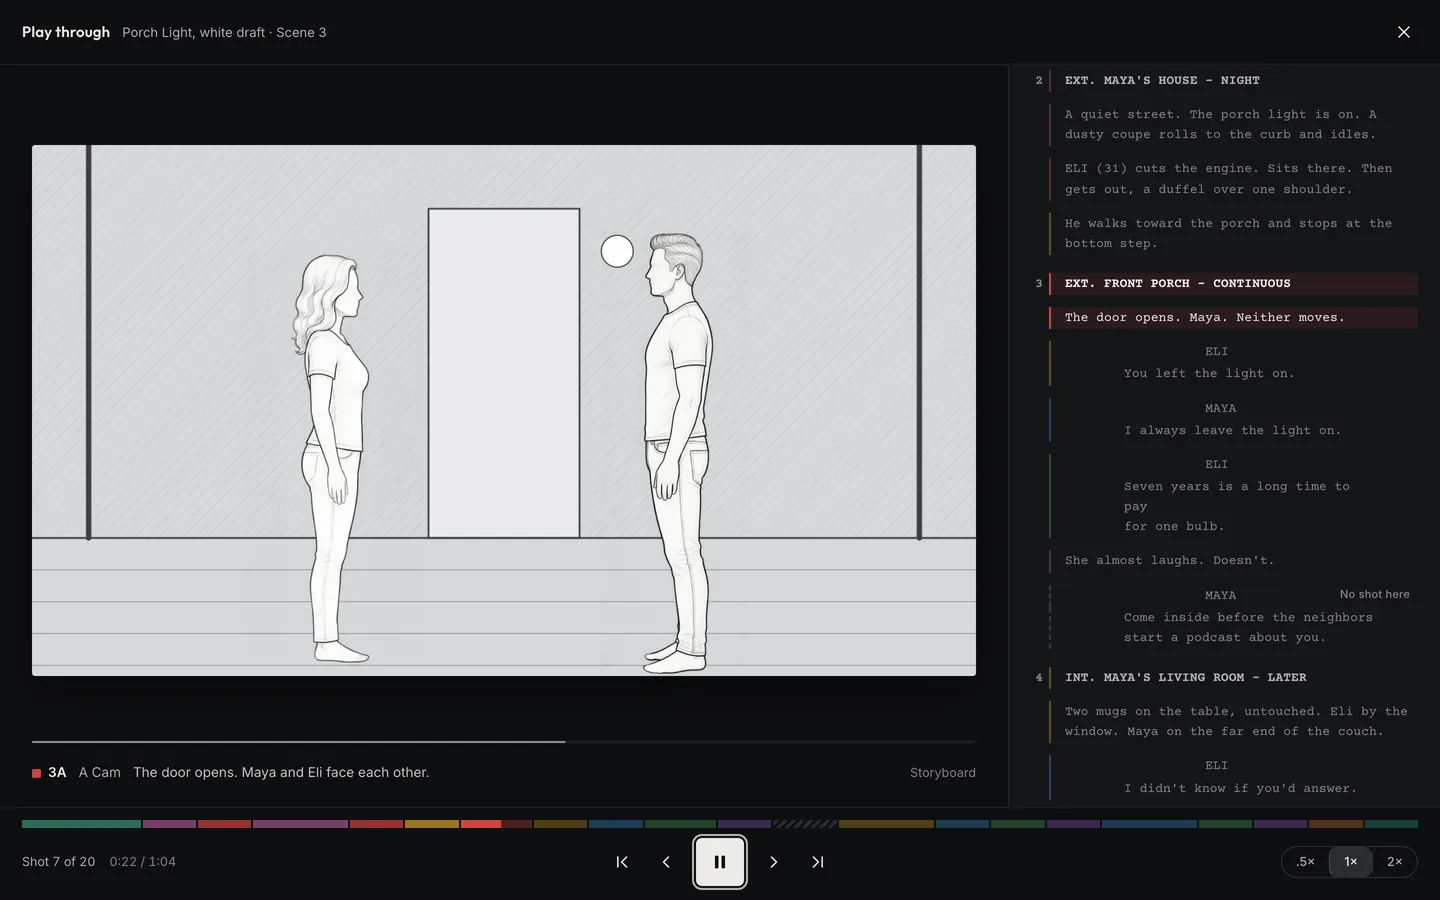The height and width of the screenshot is (900, 1440).
Task: Click line 'He walks toward the porch'
Action: [1233, 234]
